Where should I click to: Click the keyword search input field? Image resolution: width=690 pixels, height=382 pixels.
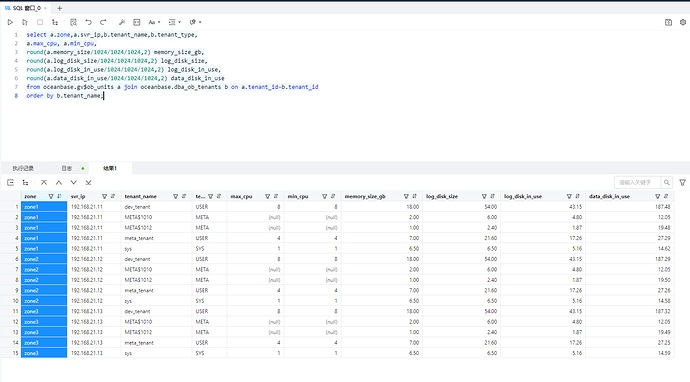(x=638, y=182)
